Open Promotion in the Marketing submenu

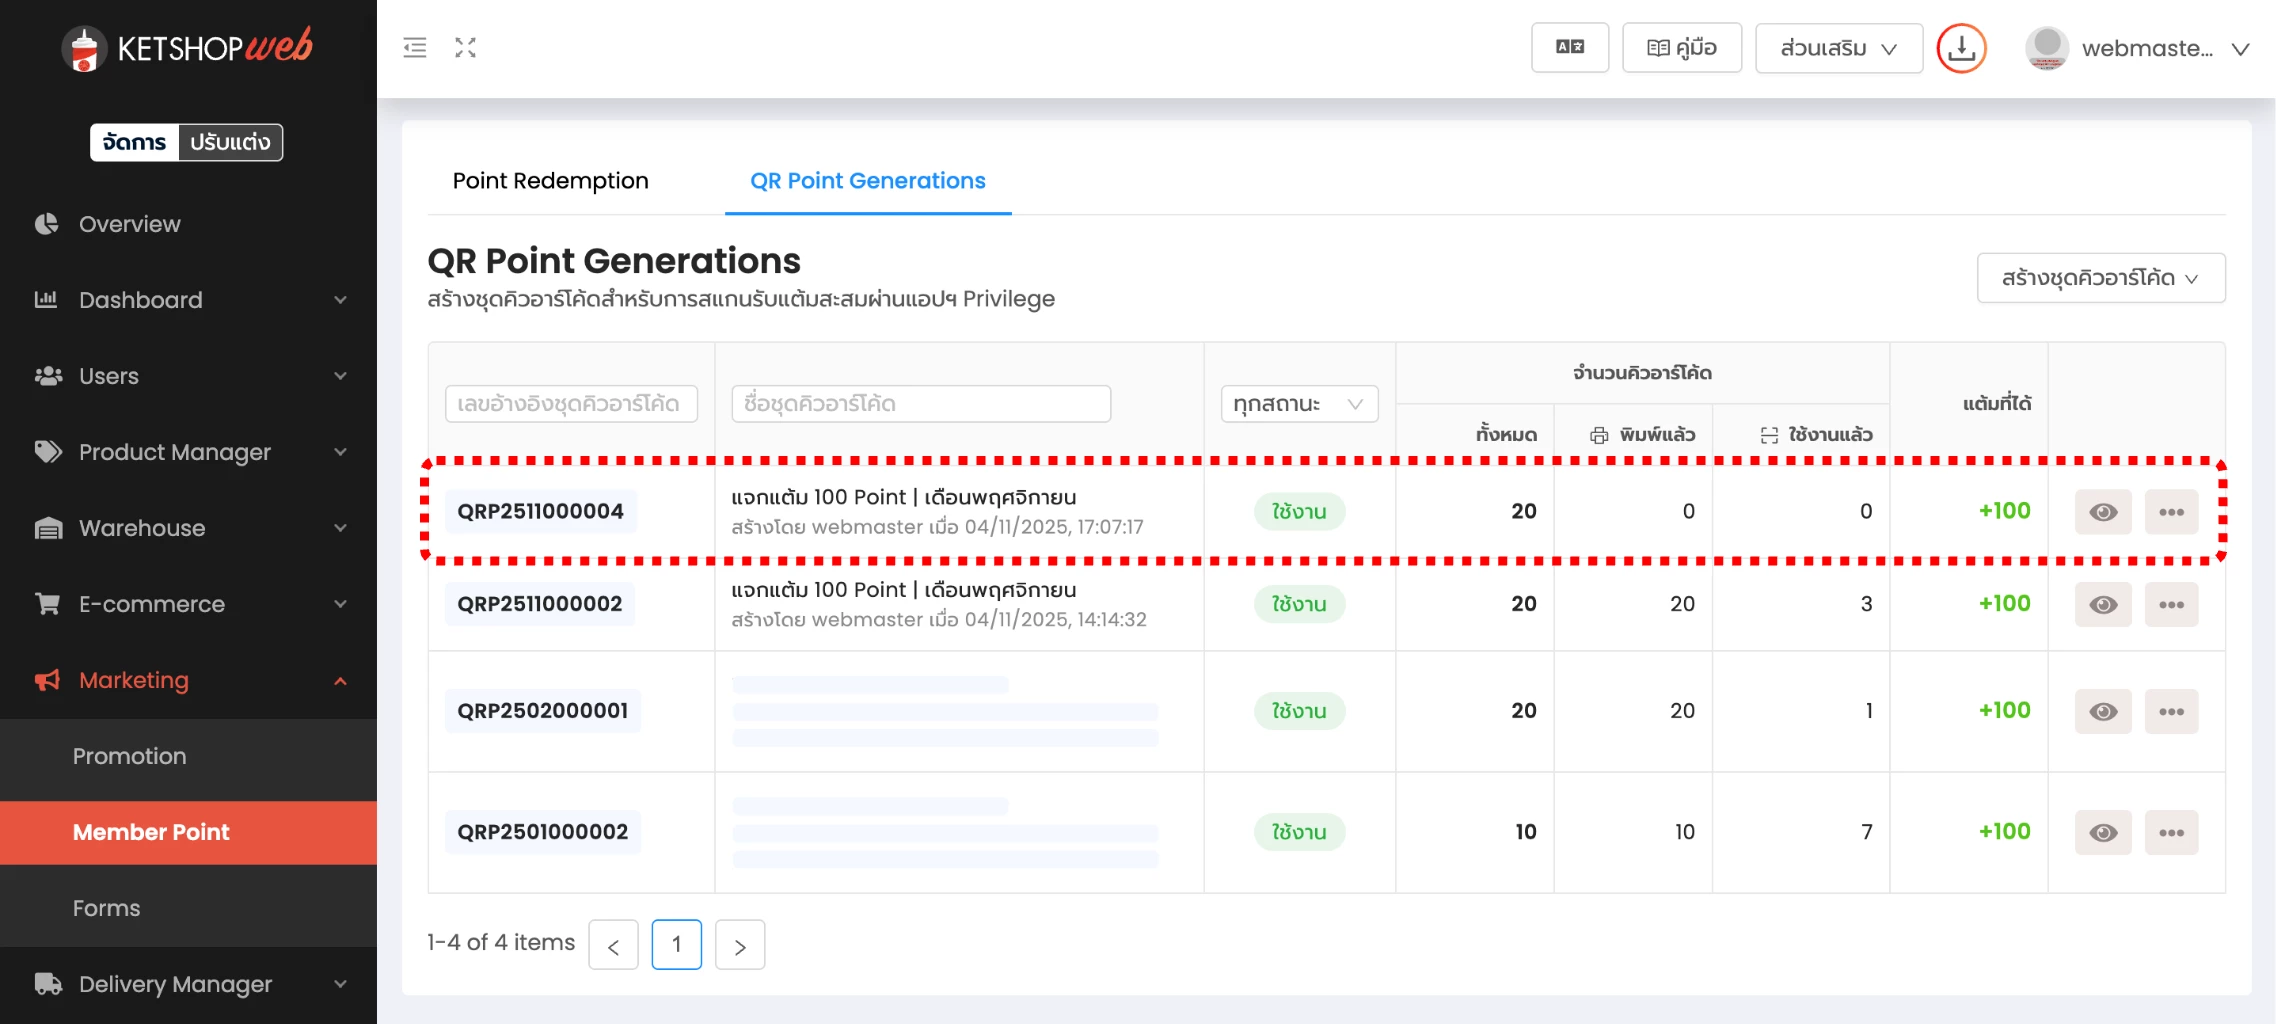130,756
